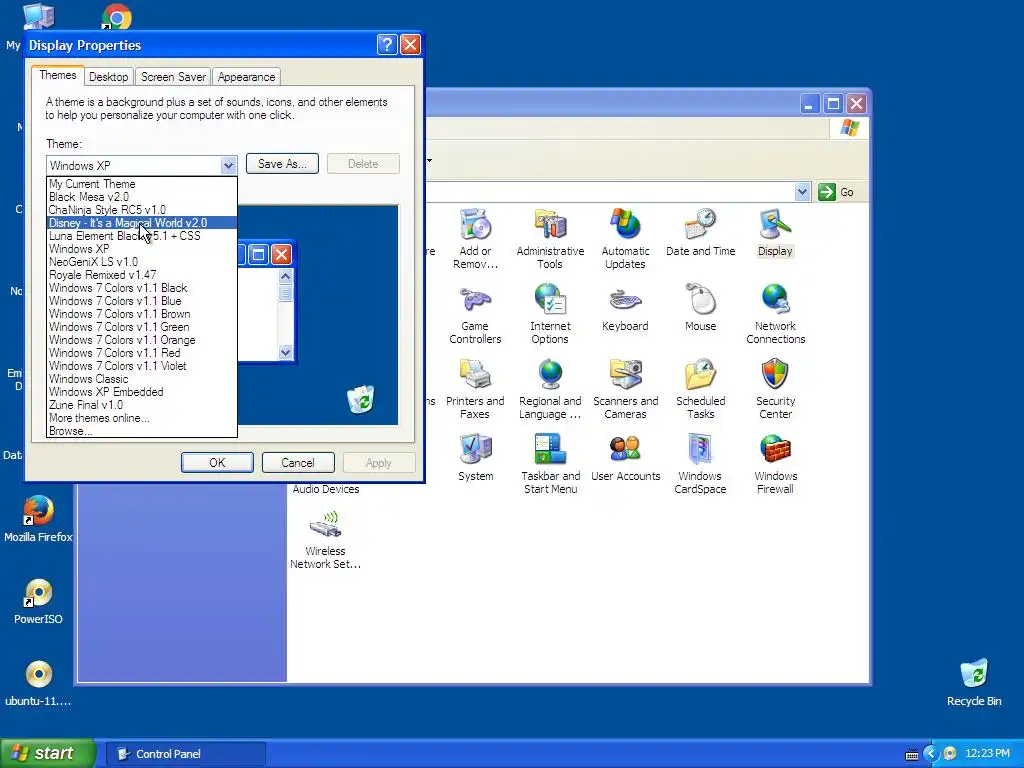Choose Windows Classic theme
Screen dimensions: 1024x768
pyautogui.click(x=142, y=379)
